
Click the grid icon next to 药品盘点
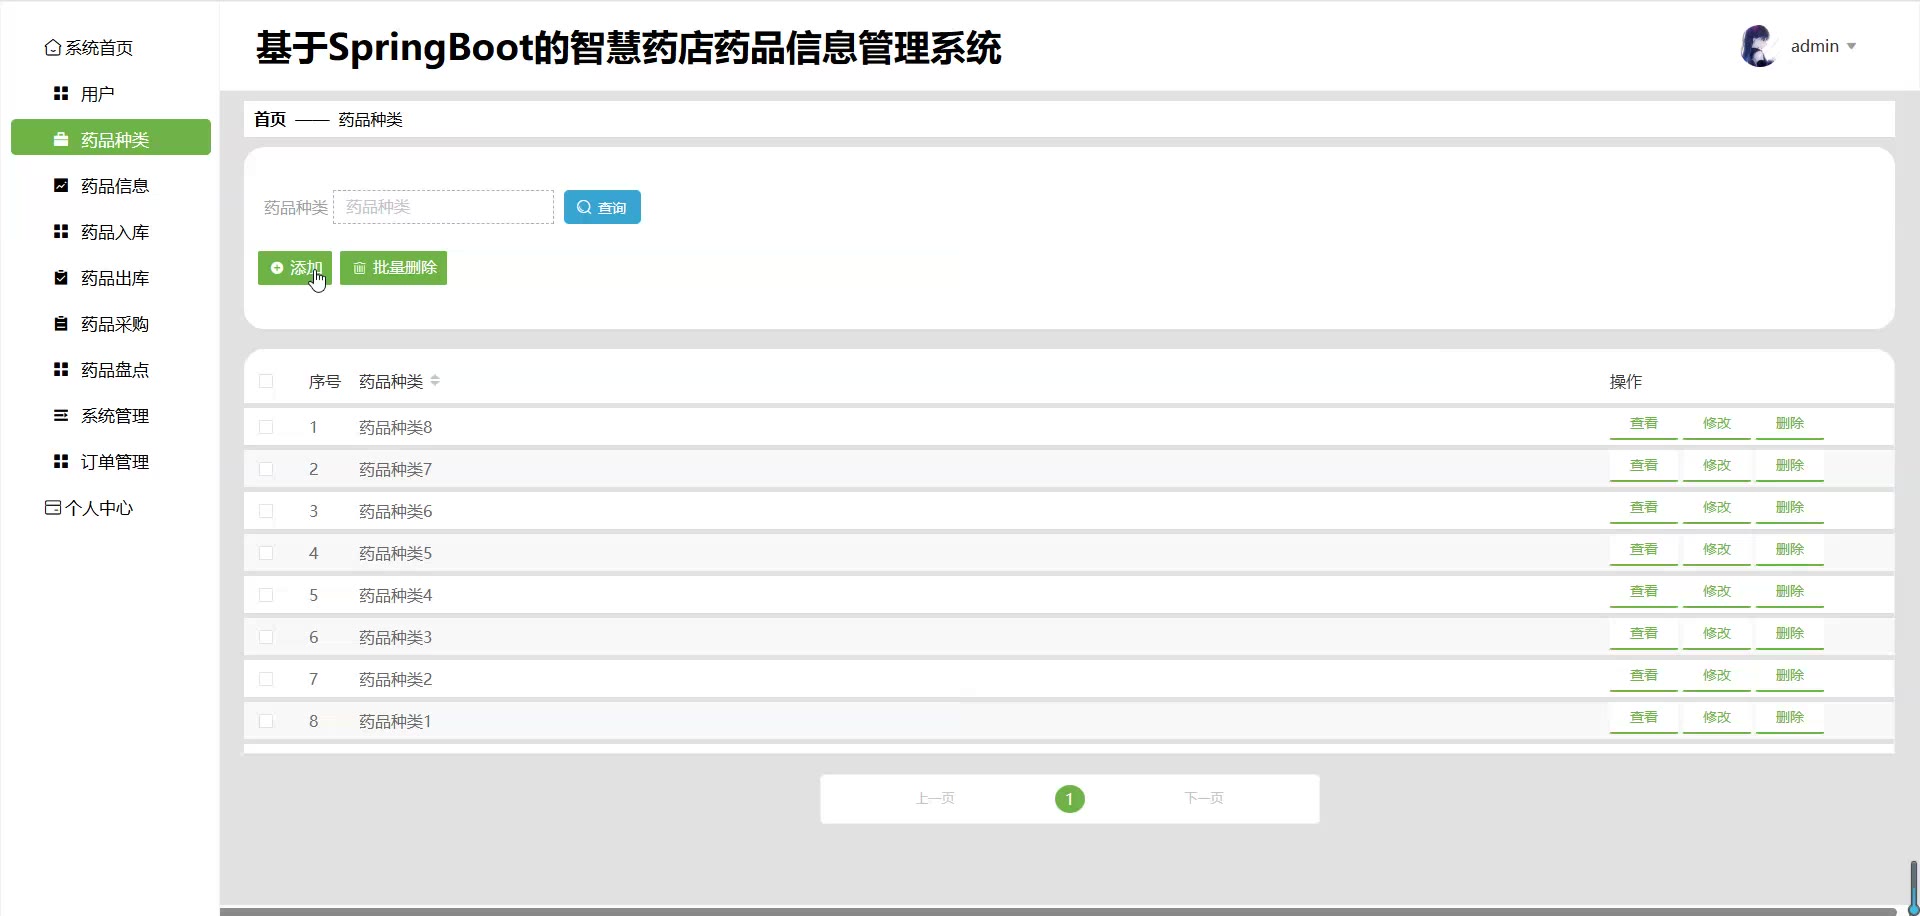tap(61, 370)
